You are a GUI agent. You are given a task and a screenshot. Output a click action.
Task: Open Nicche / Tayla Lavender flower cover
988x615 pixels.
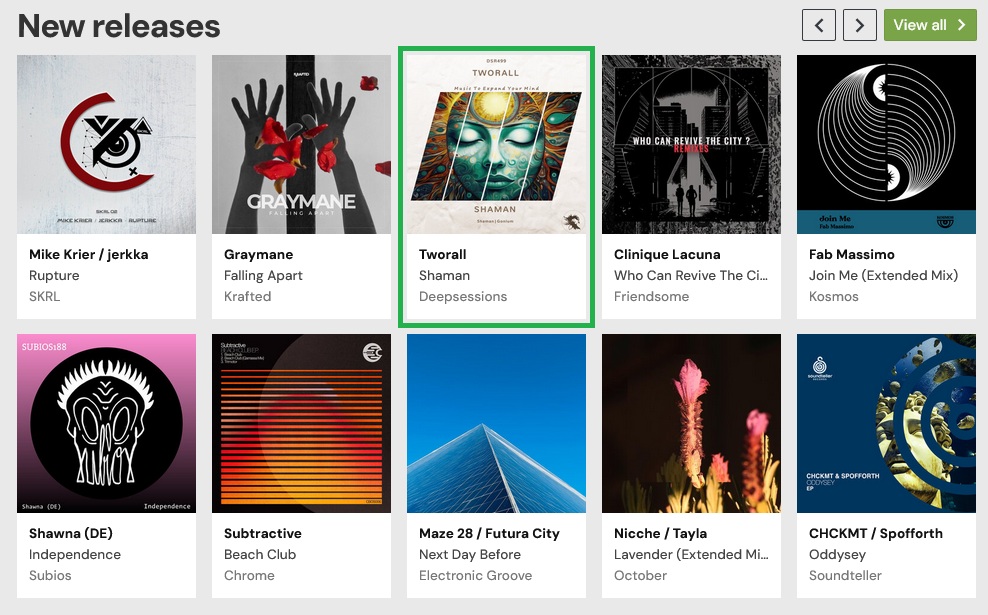click(x=691, y=423)
